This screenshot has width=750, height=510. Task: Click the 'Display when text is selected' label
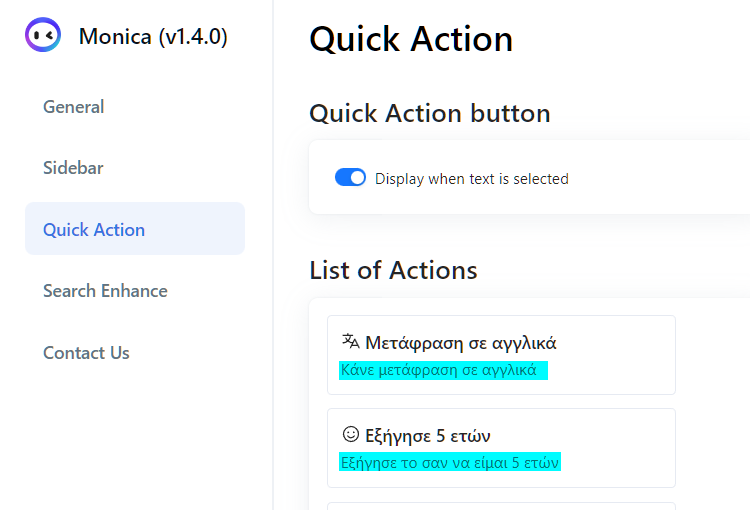(472, 179)
